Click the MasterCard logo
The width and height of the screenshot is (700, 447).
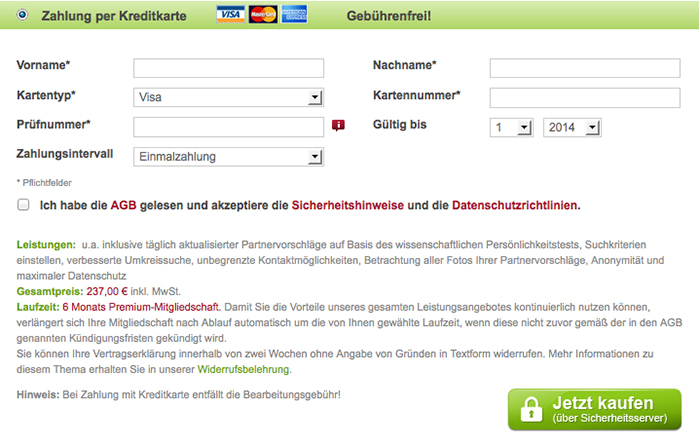(x=263, y=14)
